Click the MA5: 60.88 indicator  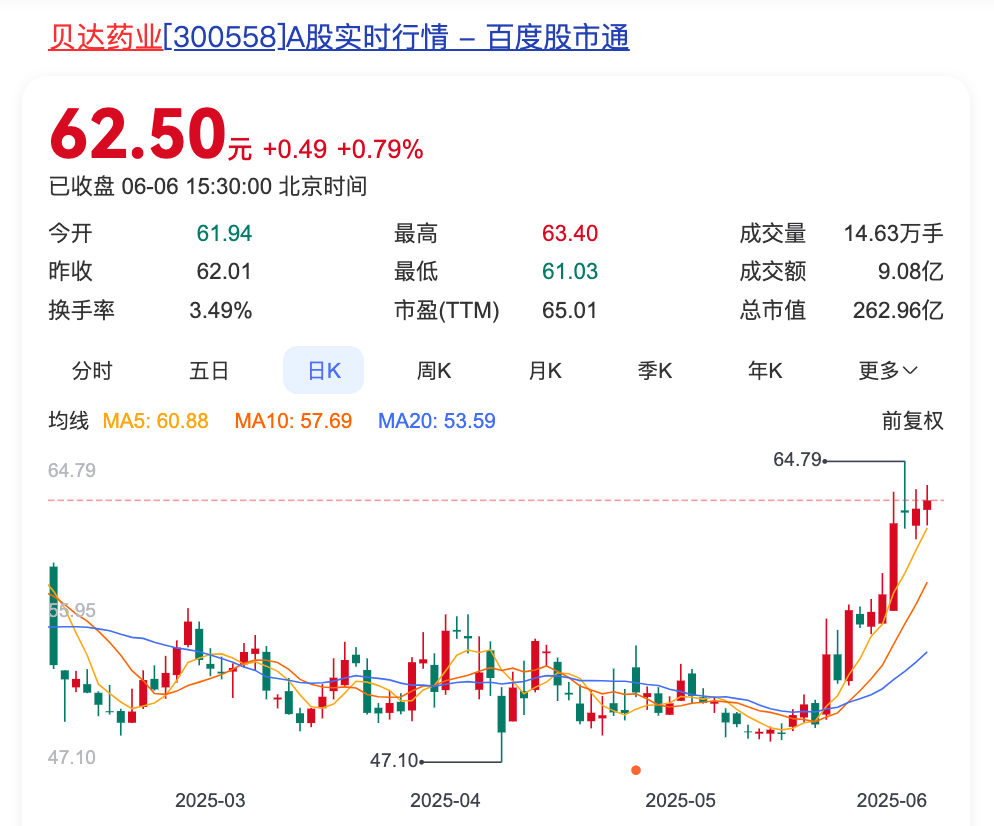(155, 421)
